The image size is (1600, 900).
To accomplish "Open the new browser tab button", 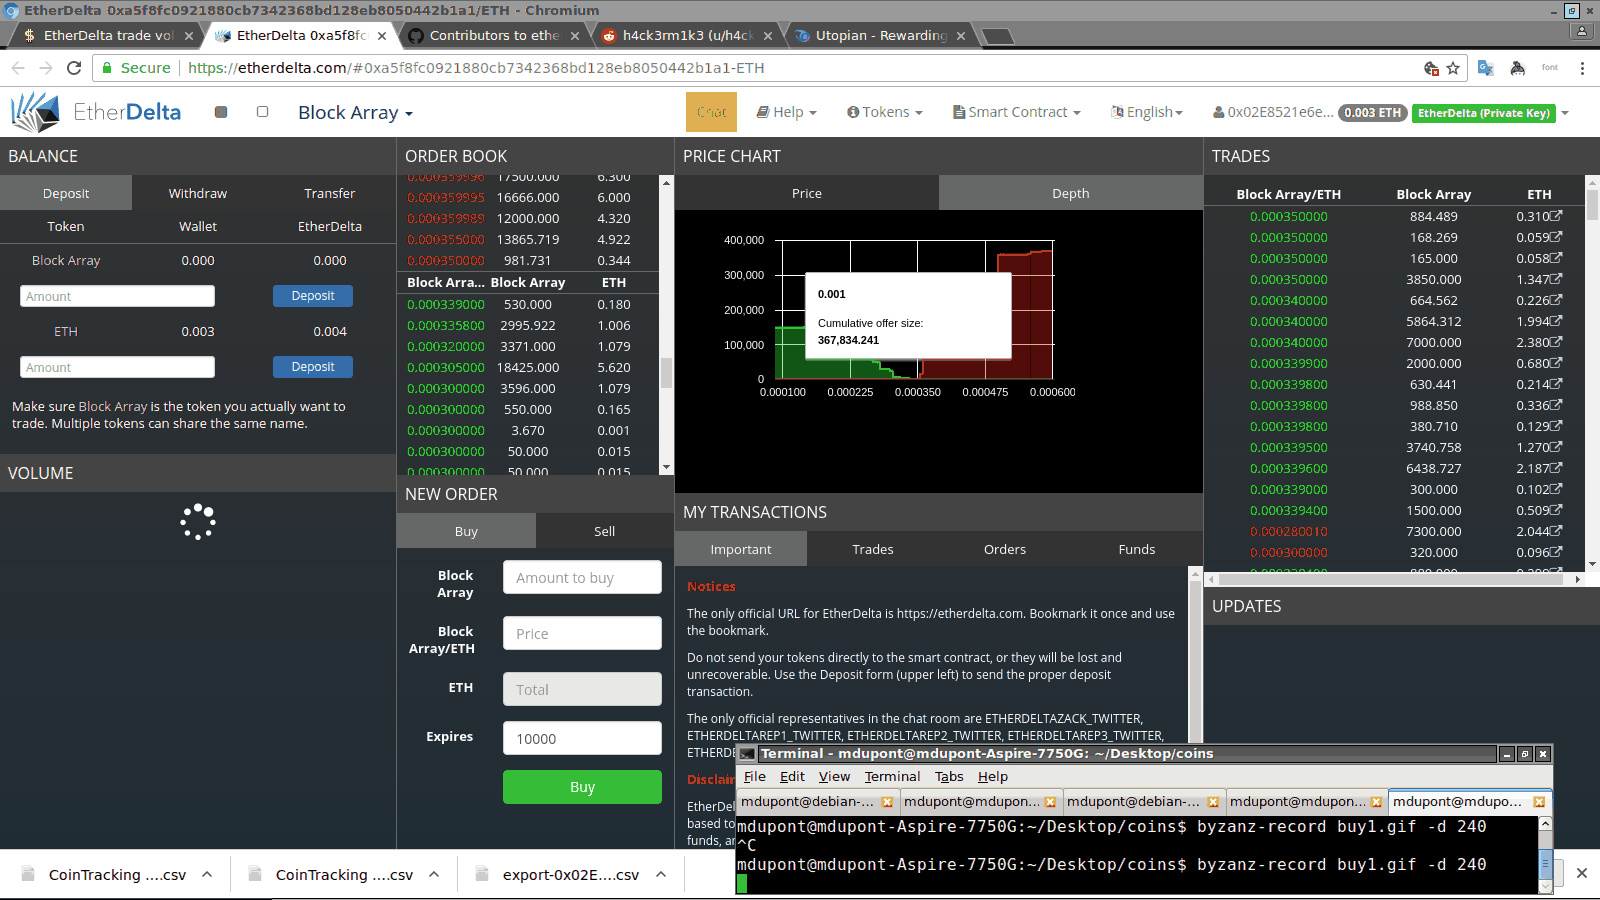I will pos(997,36).
